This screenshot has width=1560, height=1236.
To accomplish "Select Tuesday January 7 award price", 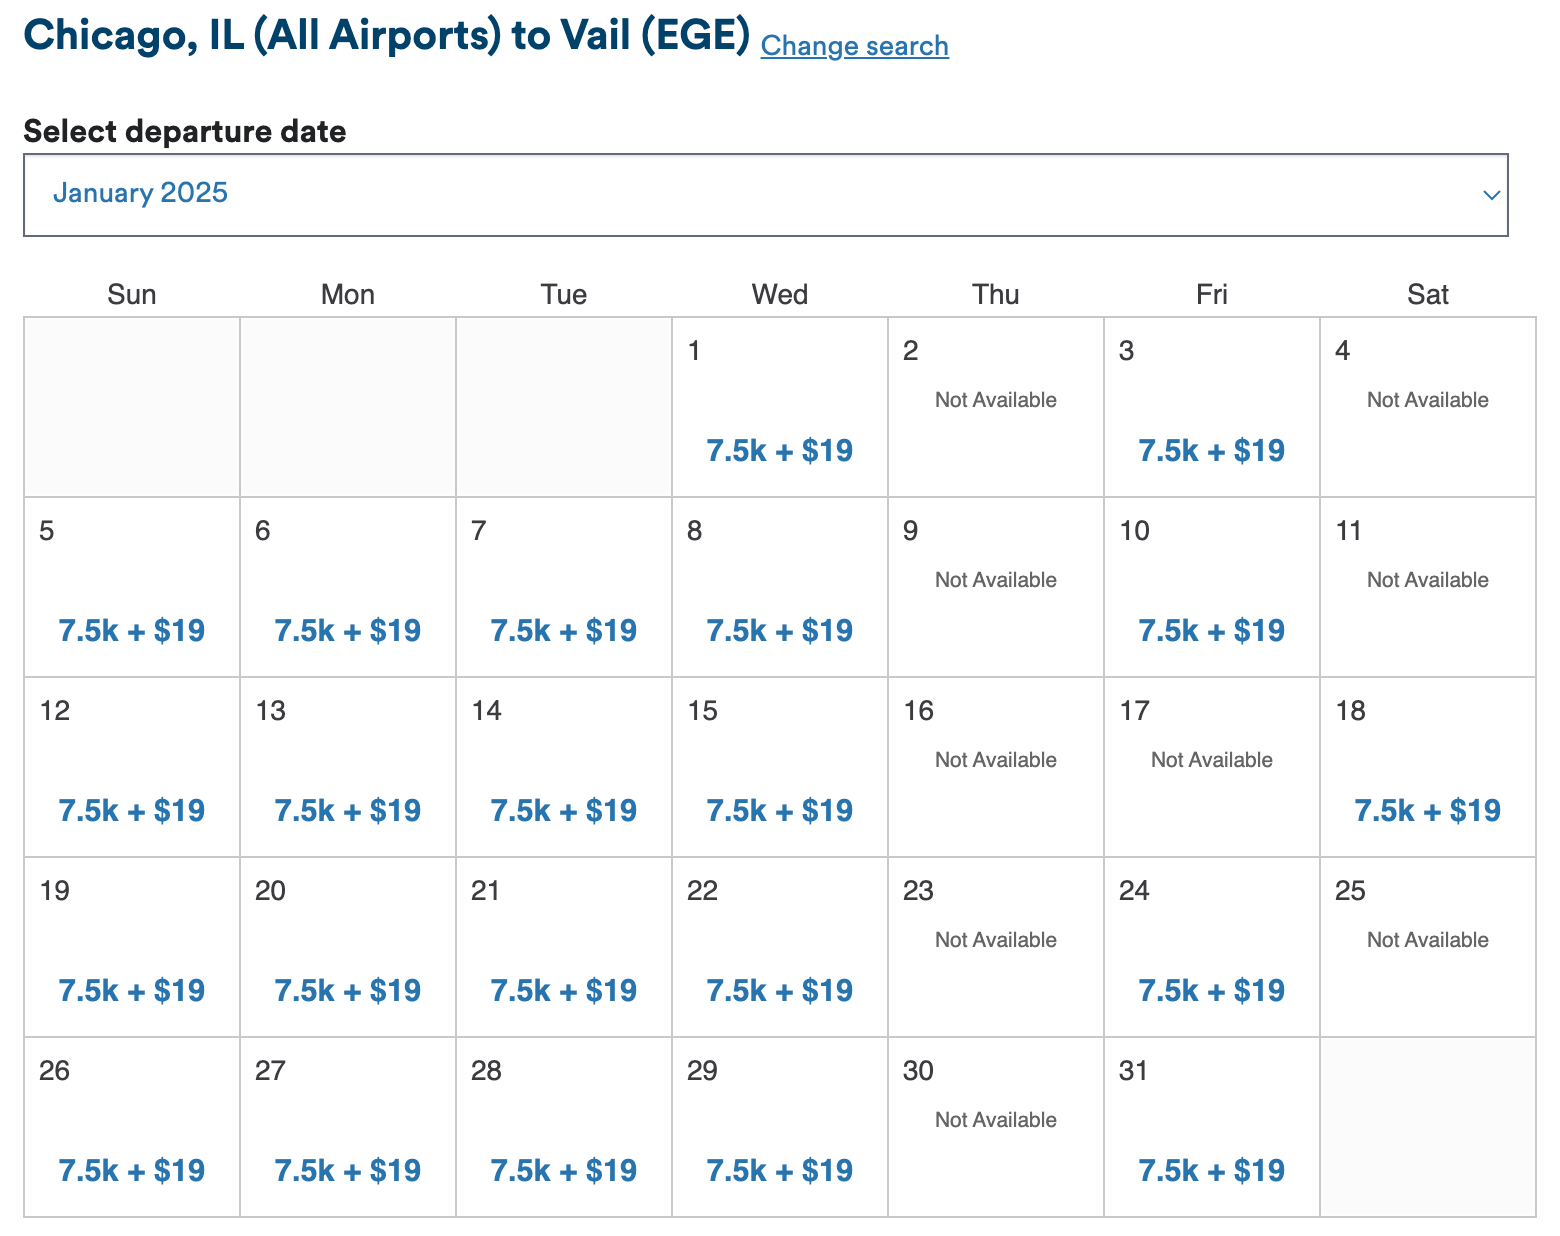I will click(x=563, y=631).
